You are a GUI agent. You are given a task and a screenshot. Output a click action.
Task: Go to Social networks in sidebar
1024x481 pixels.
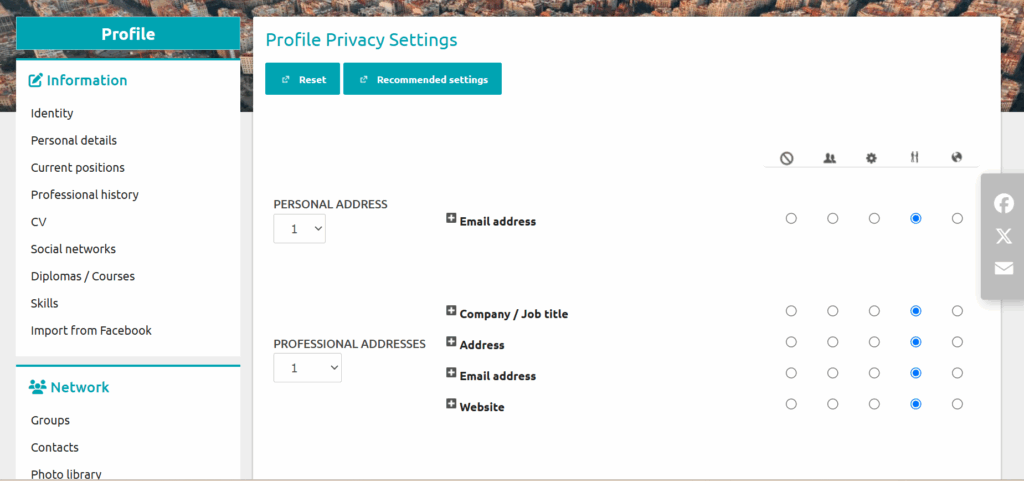73,249
